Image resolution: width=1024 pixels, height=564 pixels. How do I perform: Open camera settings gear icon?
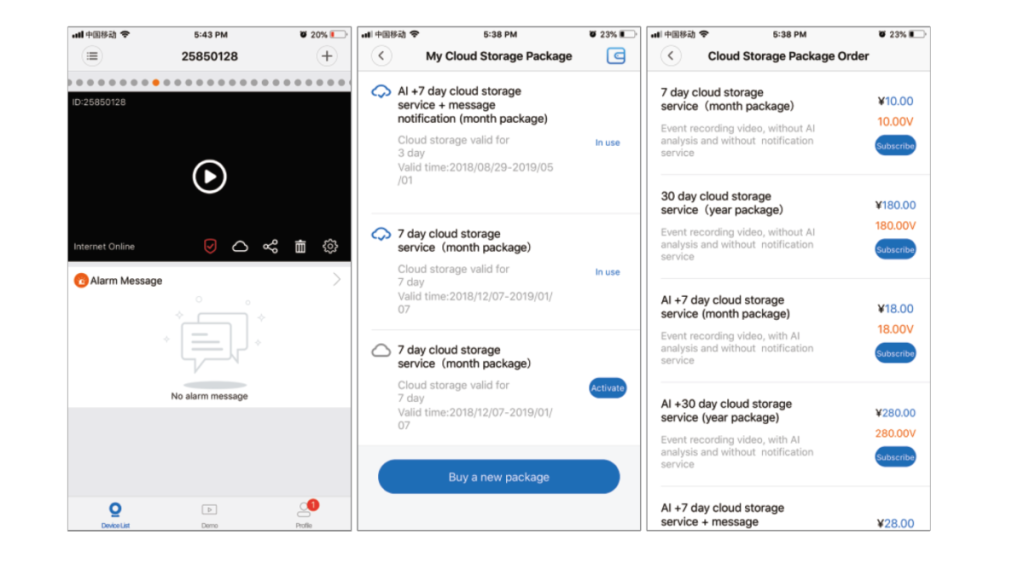click(x=330, y=246)
